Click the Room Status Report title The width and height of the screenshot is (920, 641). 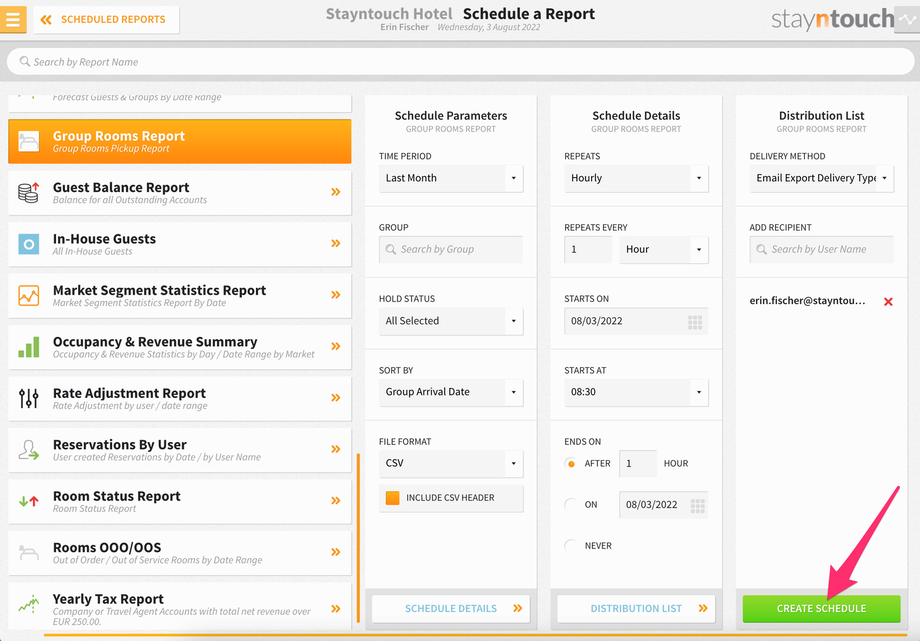point(117,496)
